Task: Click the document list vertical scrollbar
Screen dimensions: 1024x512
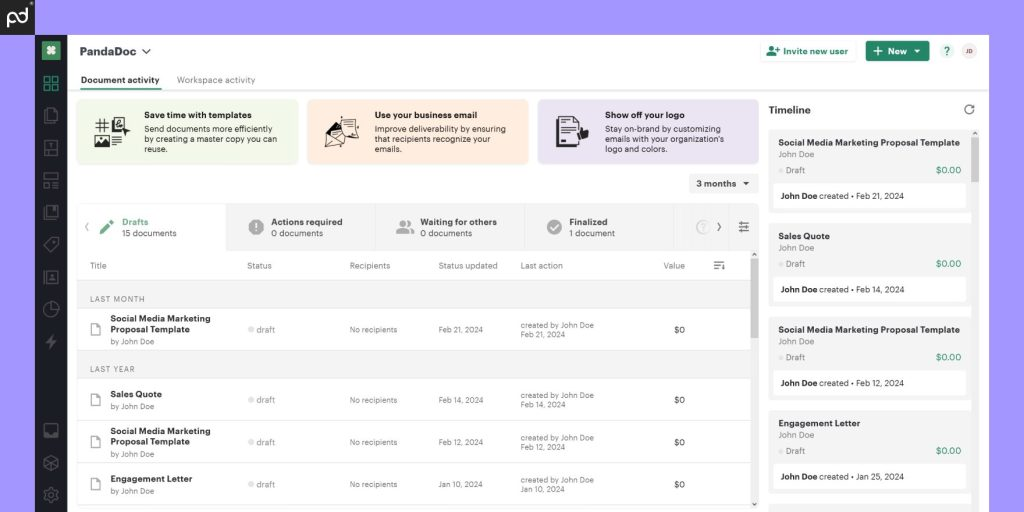Action: (754, 298)
